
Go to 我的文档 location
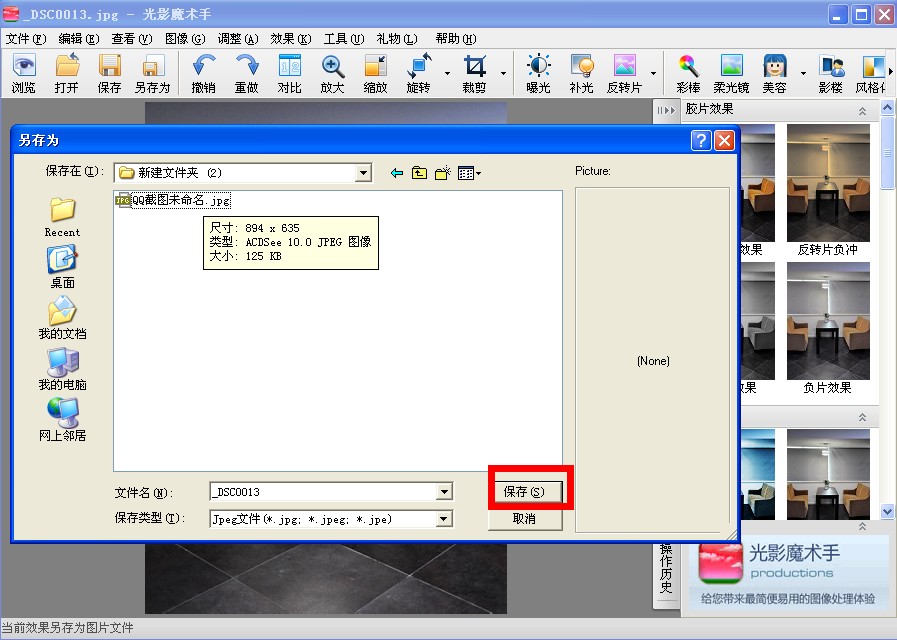tap(62, 318)
